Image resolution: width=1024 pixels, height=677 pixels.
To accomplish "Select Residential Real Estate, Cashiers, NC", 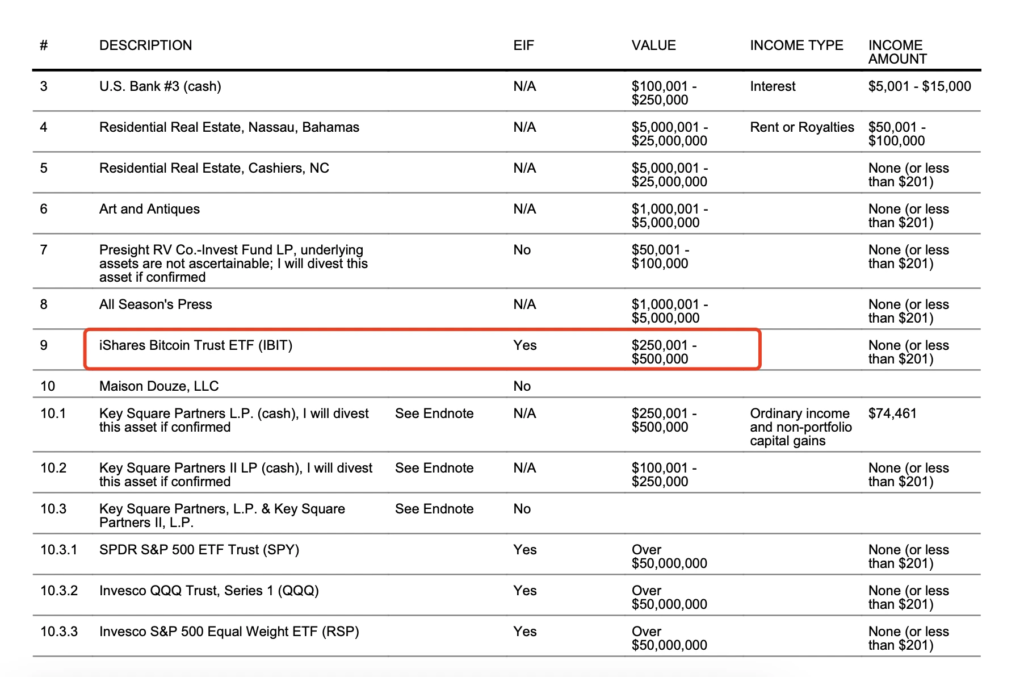I will click(214, 169).
